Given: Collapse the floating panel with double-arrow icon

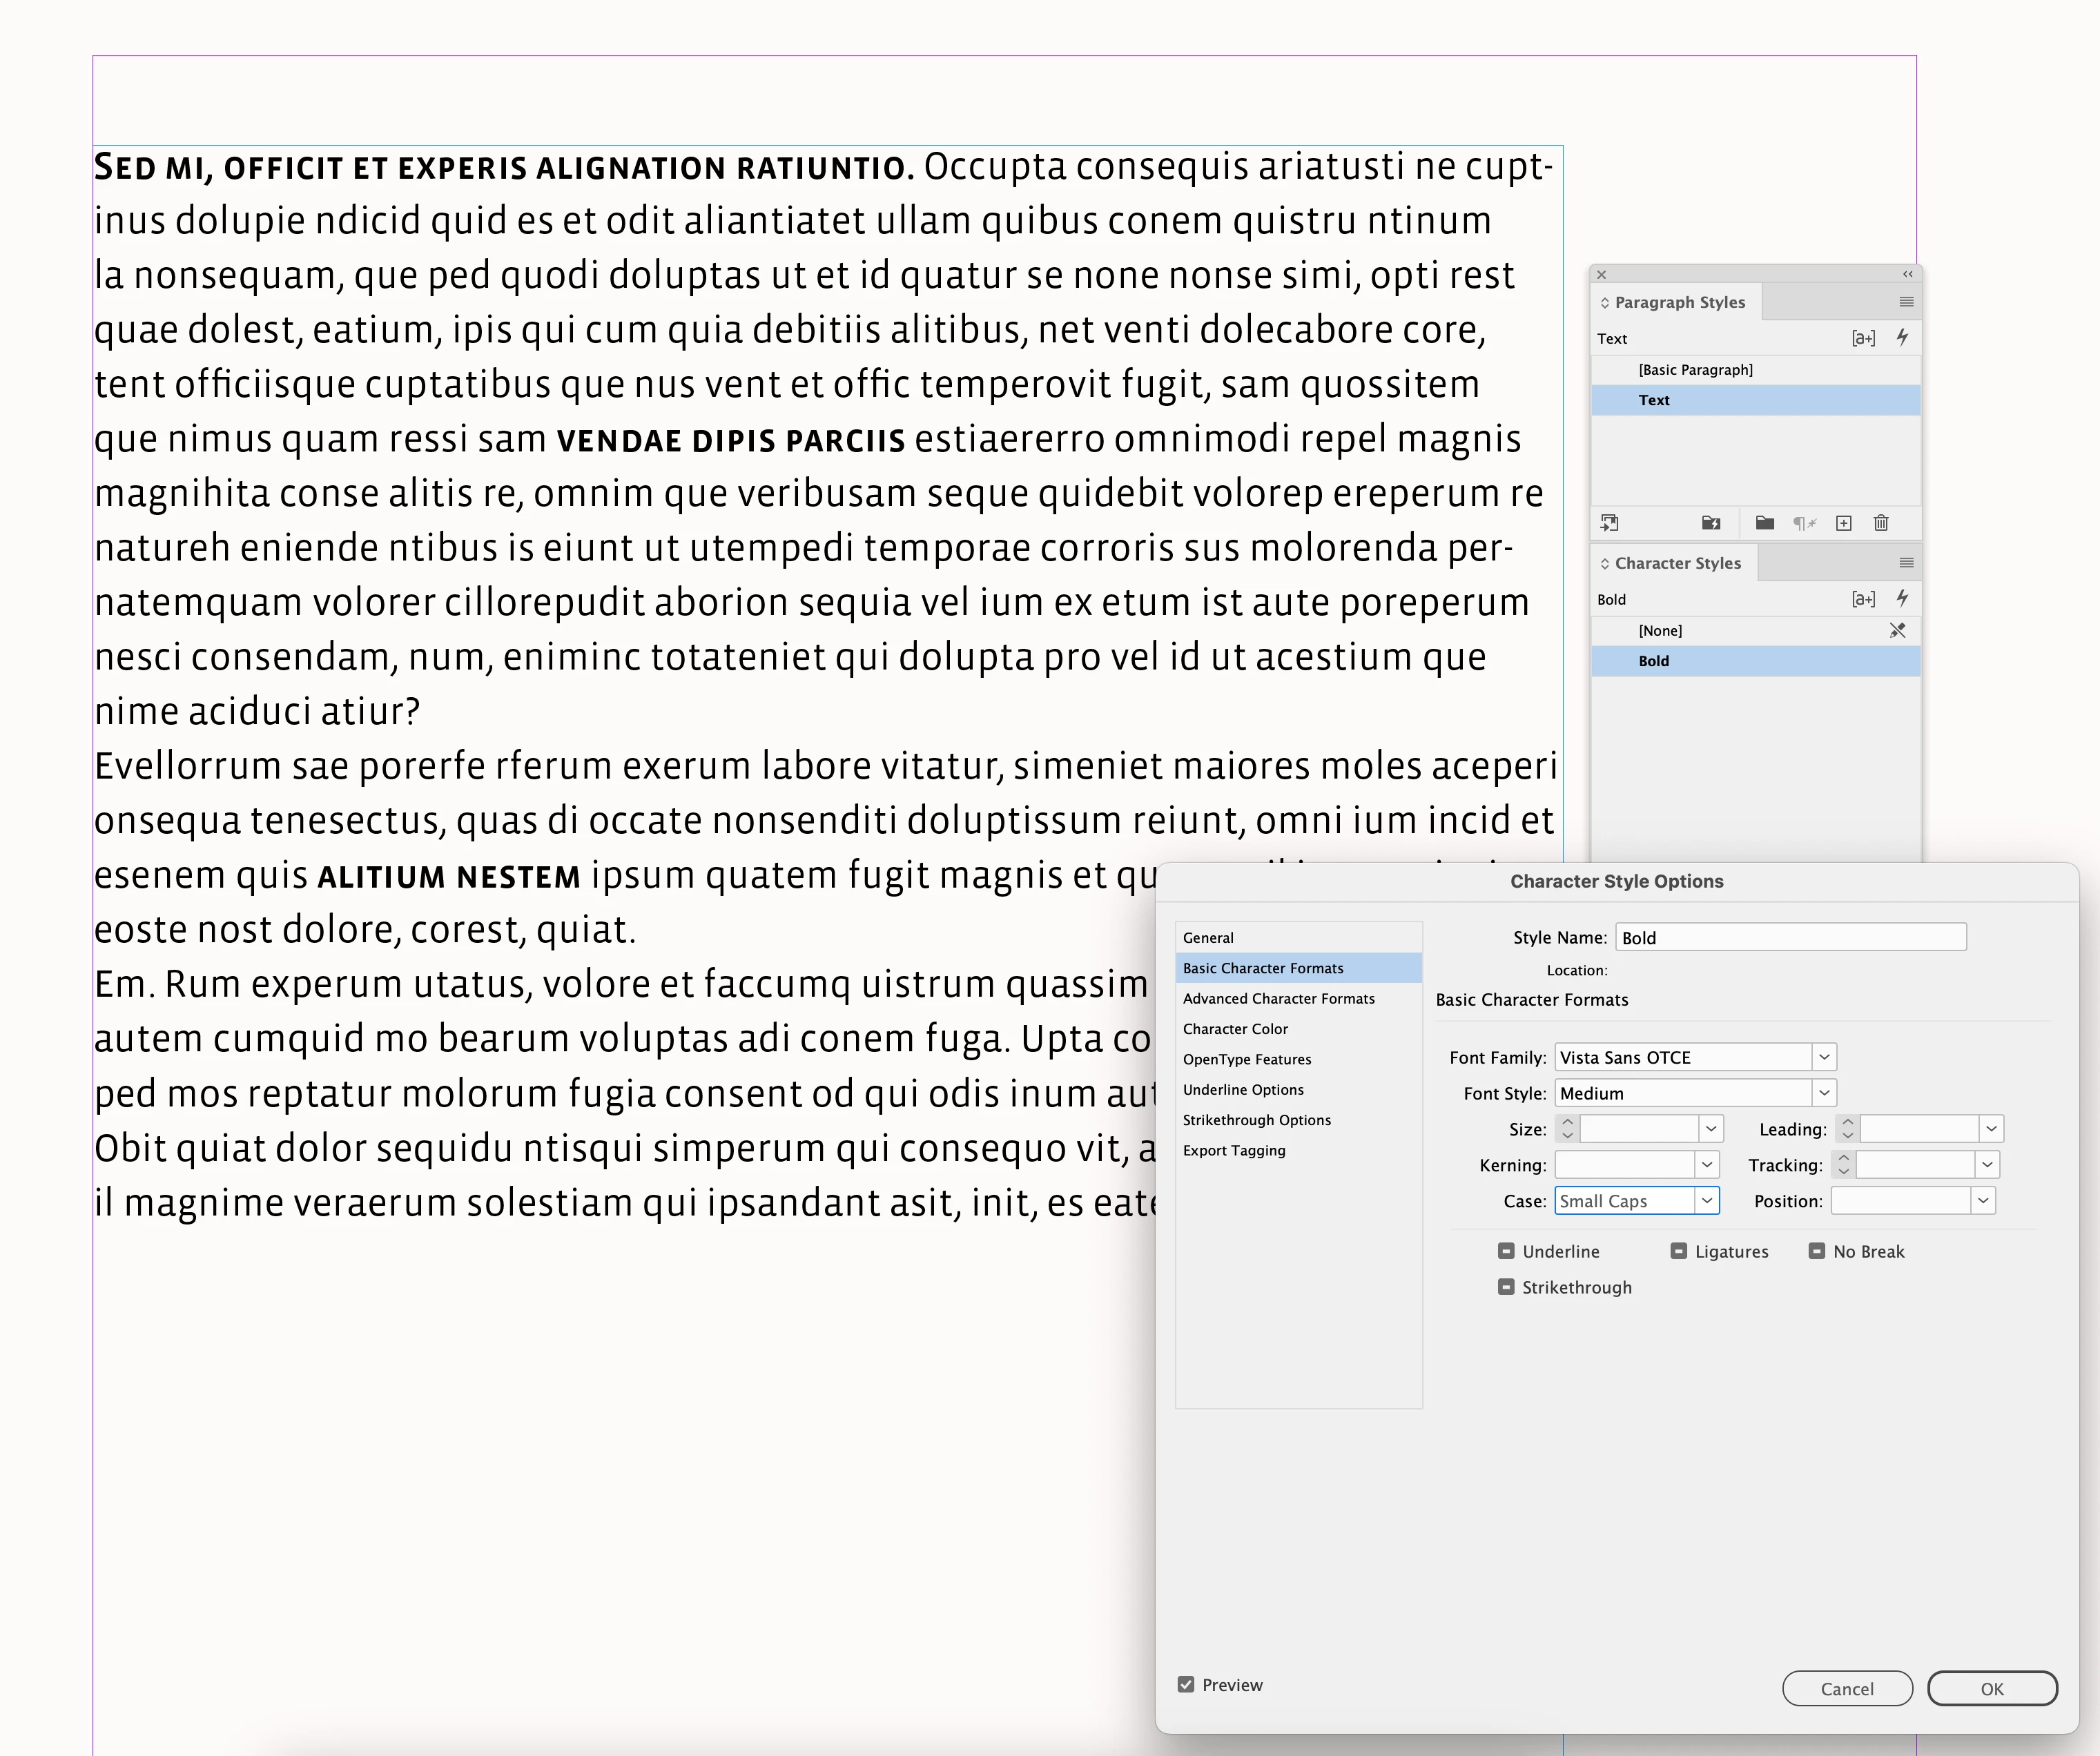Looking at the screenshot, I should tap(1907, 274).
